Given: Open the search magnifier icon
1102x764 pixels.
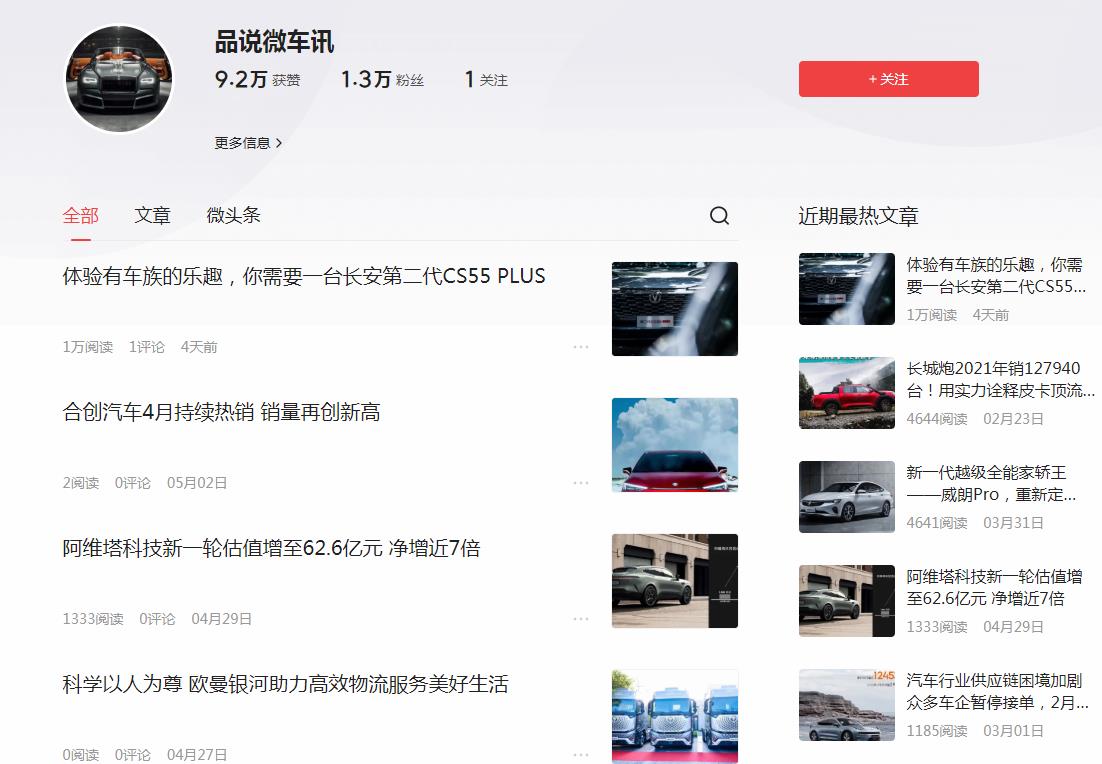Looking at the screenshot, I should [719, 216].
